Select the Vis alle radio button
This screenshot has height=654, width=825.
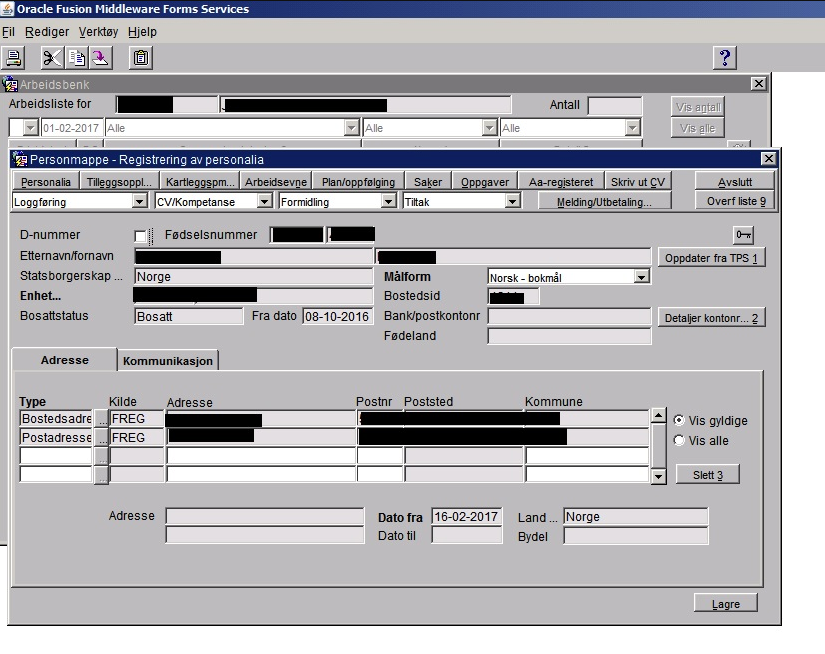[679, 440]
